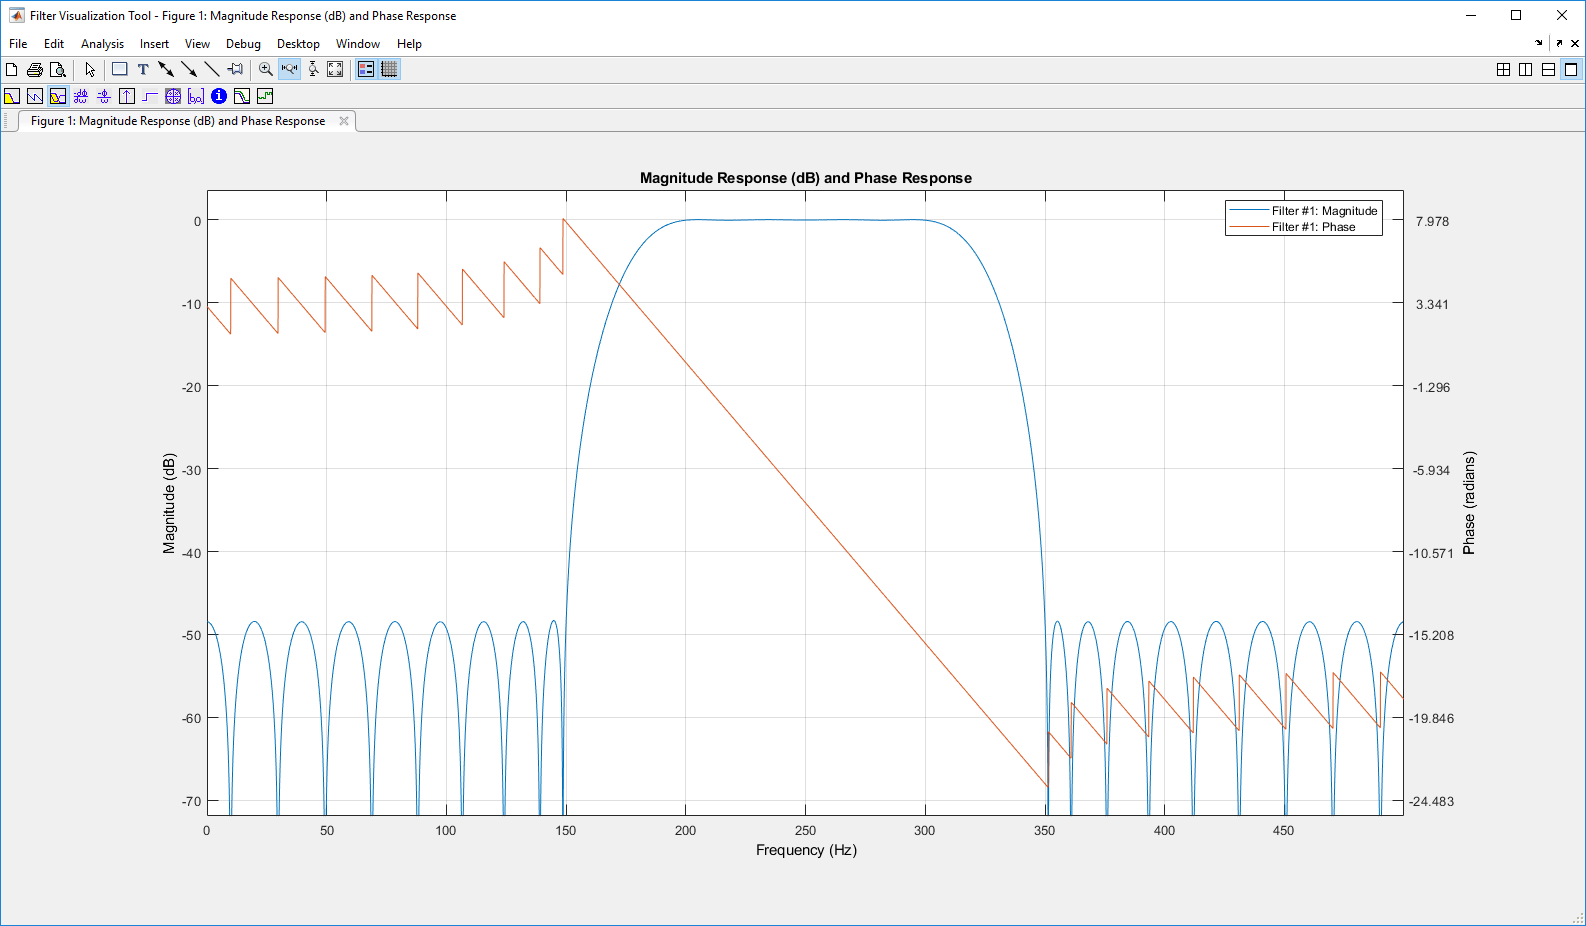Toggle the grid display button
Viewport: 1586px width, 926px height.
389,69
